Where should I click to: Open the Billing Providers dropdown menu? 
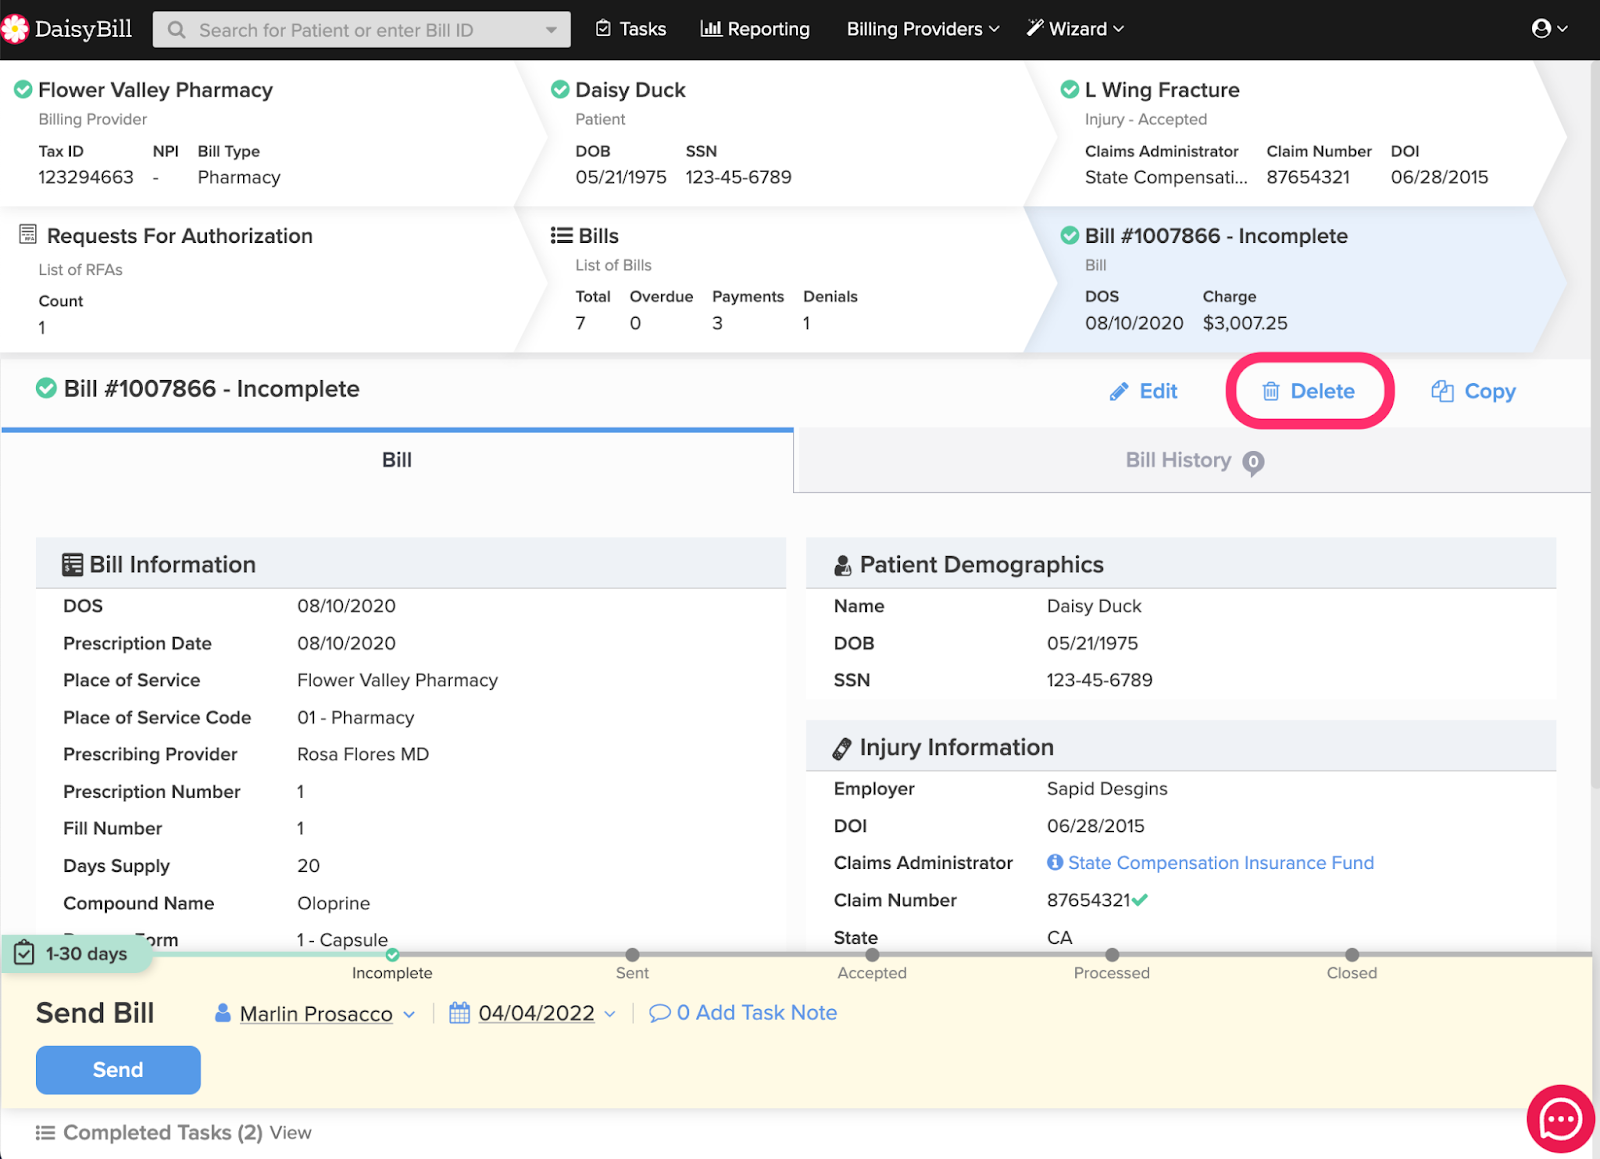[x=923, y=29]
